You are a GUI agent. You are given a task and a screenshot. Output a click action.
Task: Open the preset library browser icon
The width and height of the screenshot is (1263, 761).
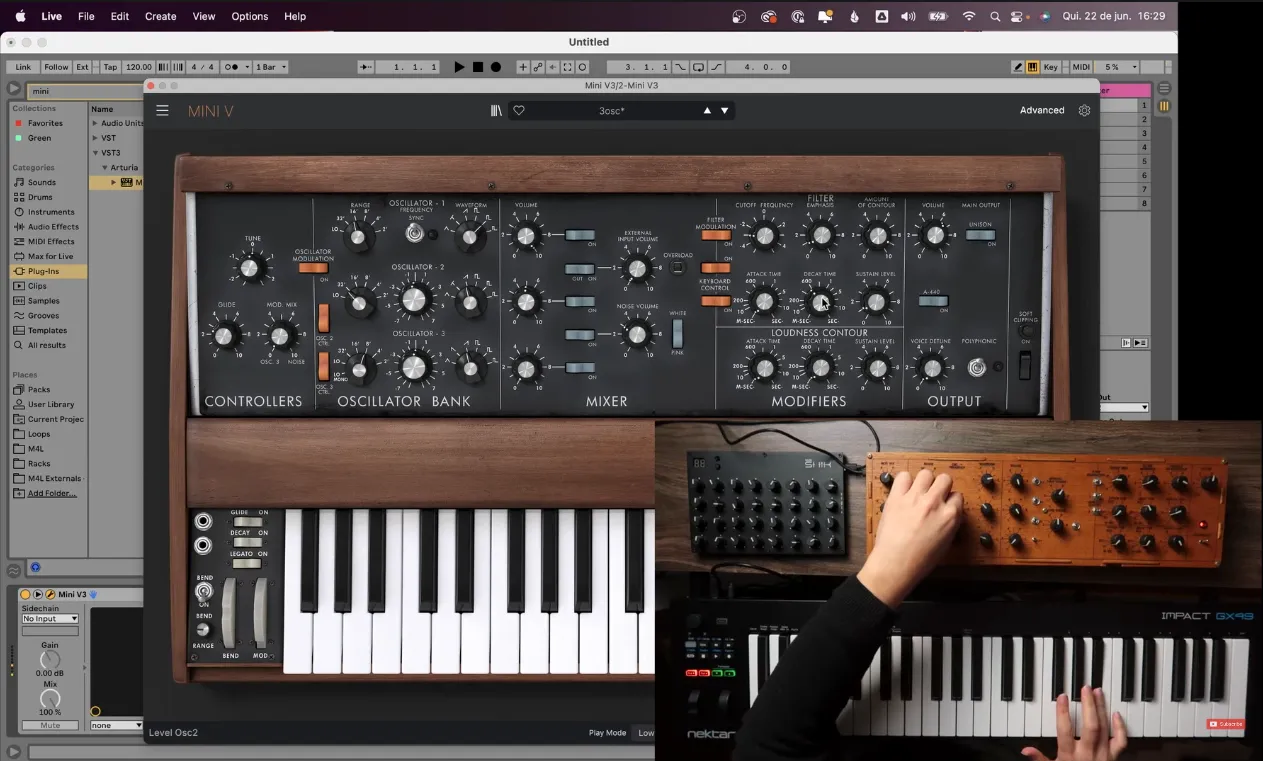[x=496, y=111]
